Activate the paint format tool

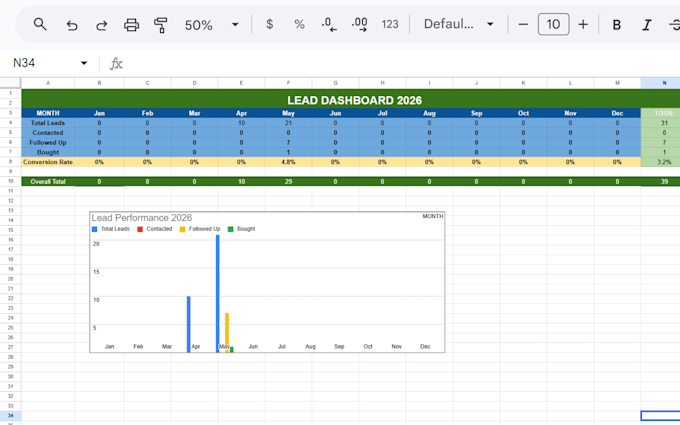point(161,25)
